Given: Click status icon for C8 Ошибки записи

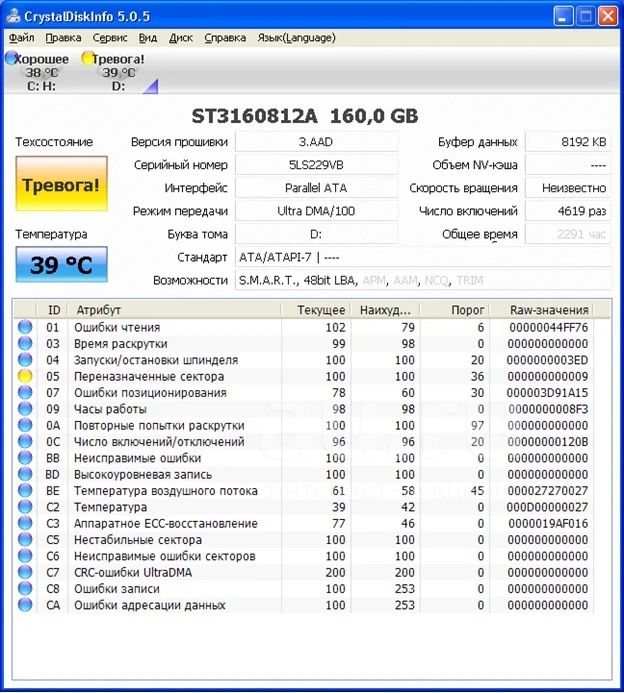Looking at the screenshot, I should pos(25,589).
